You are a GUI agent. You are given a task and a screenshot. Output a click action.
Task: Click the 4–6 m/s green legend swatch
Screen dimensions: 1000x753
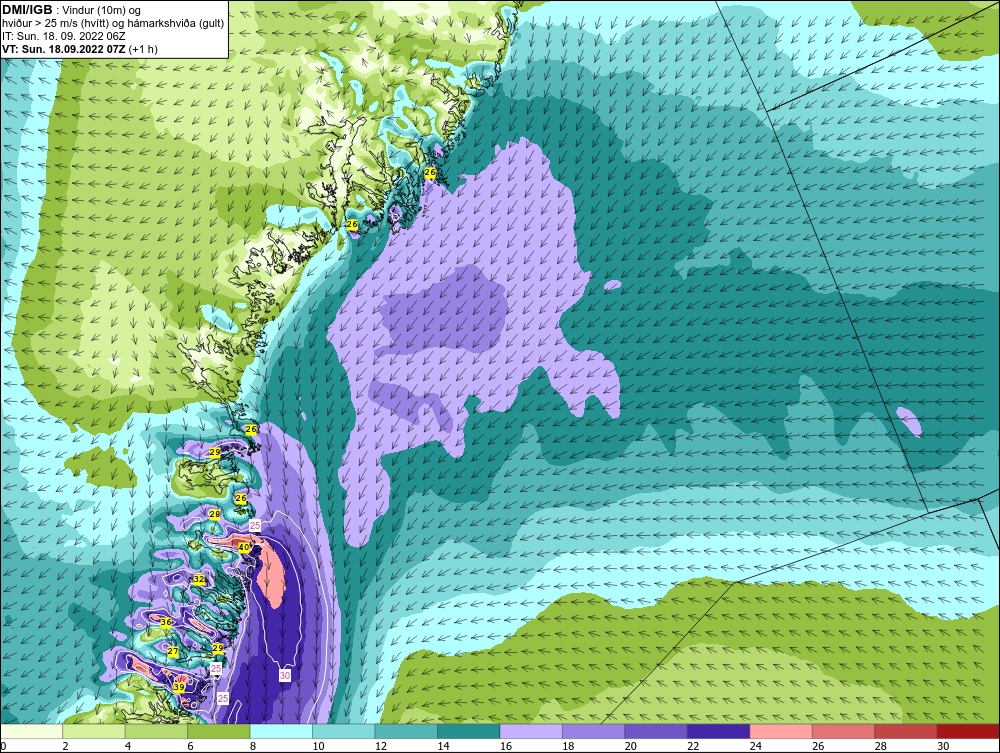point(156,731)
